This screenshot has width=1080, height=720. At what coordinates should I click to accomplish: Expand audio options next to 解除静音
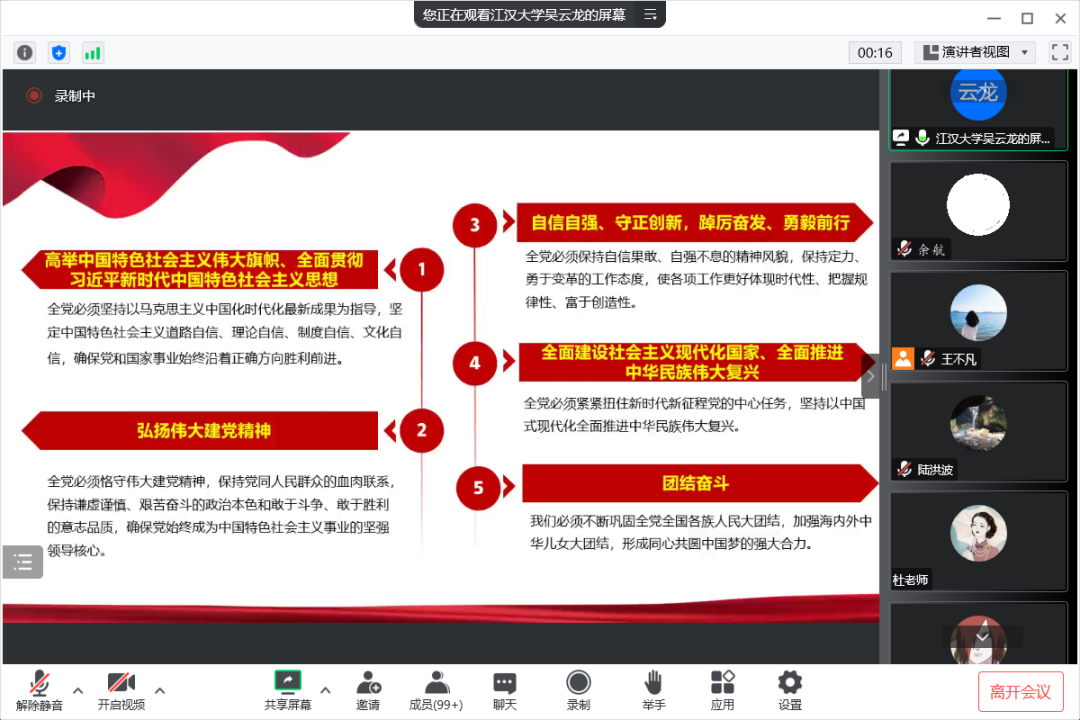click(78, 690)
